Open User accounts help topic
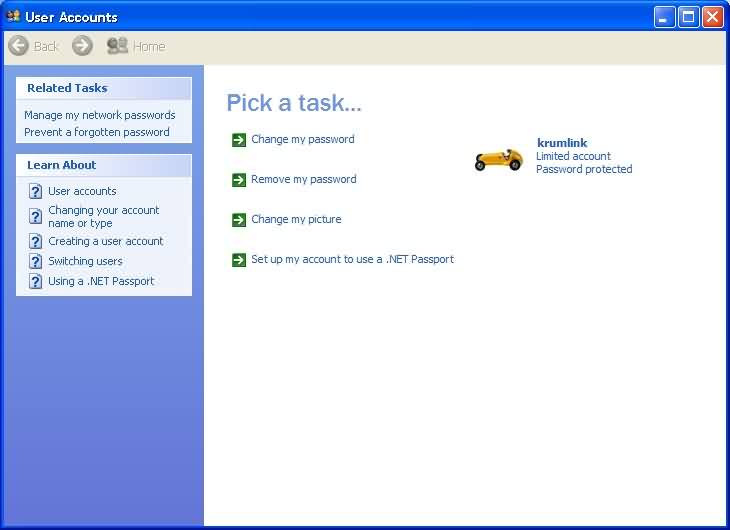 (x=82, y=191)
